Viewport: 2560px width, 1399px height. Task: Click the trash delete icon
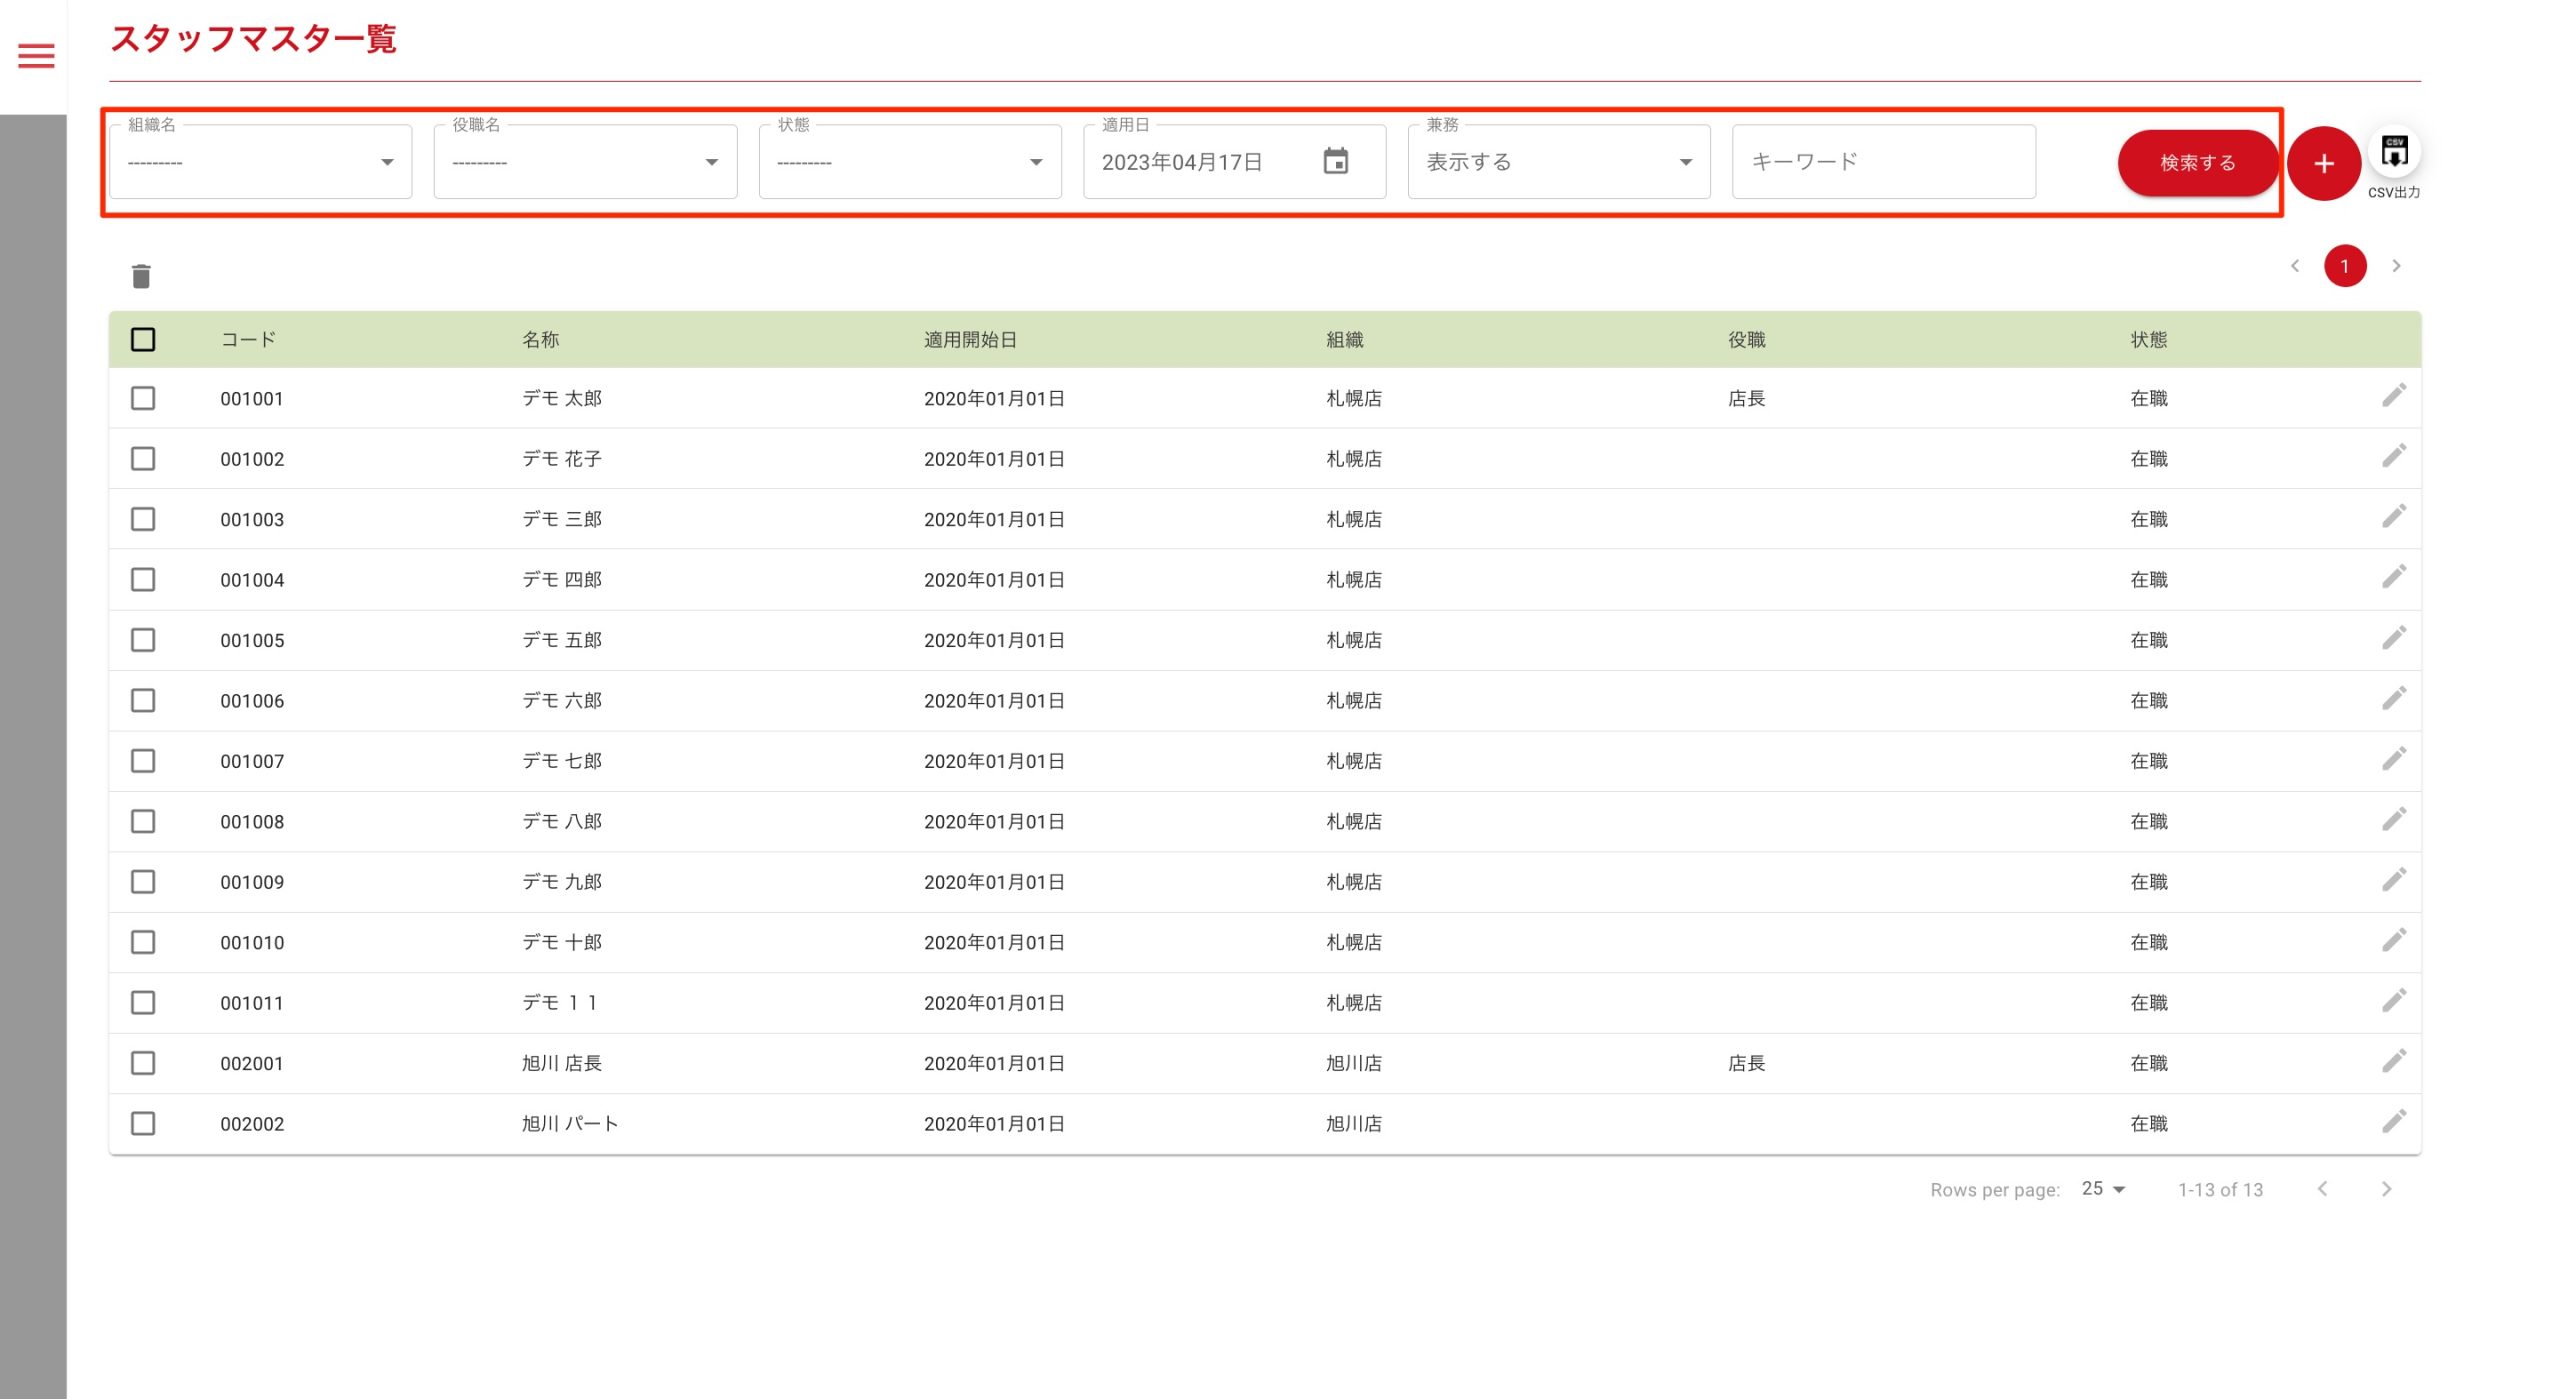tap(141, 276)
